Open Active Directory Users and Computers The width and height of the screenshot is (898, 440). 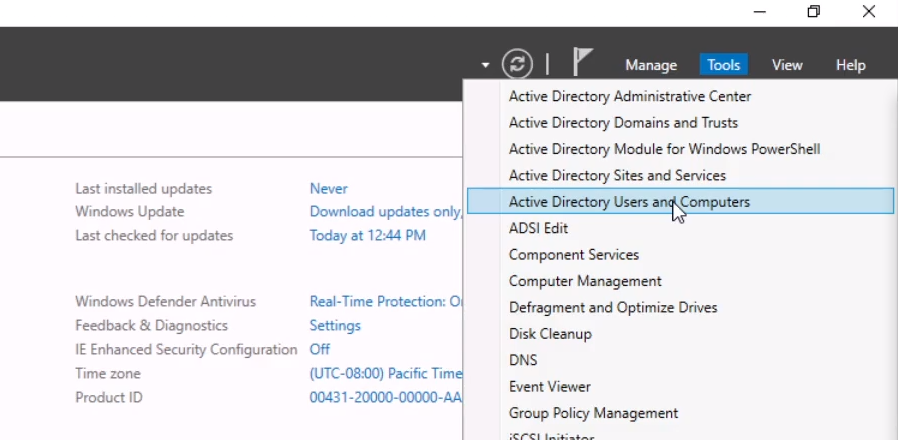(x=629, y=202)
